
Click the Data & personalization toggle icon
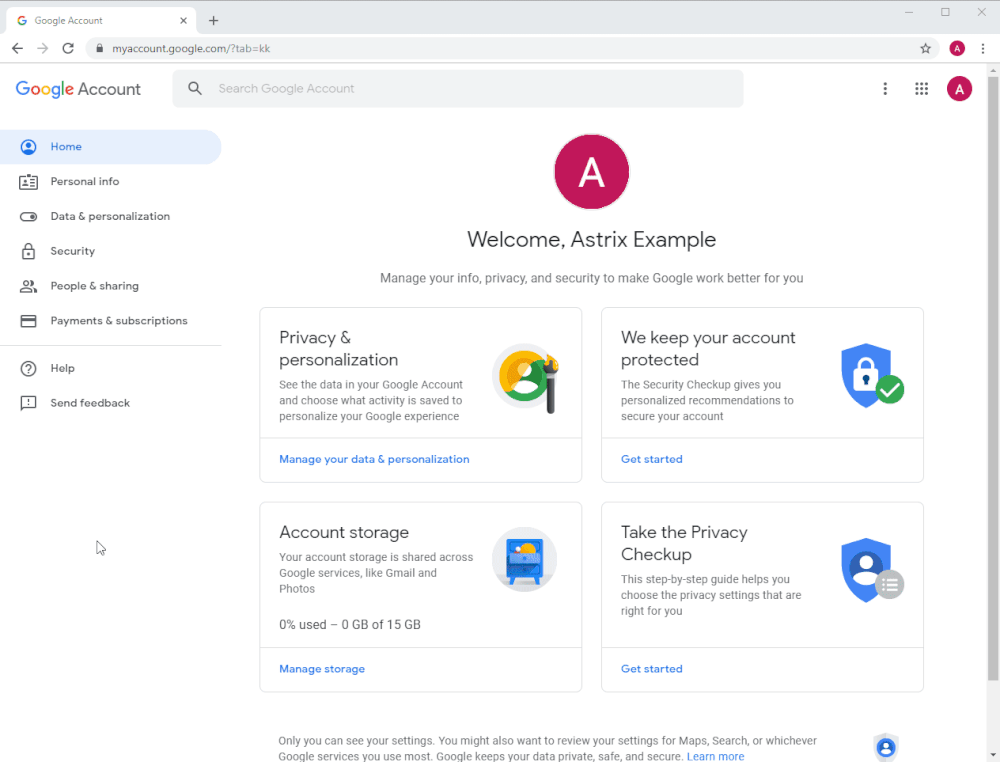pos(28,217)
